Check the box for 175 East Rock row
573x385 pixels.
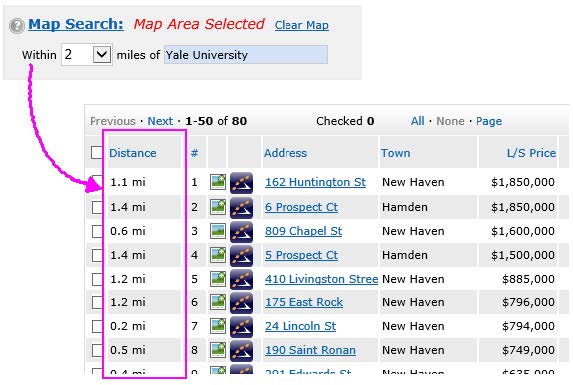click(x=97, y=302)
